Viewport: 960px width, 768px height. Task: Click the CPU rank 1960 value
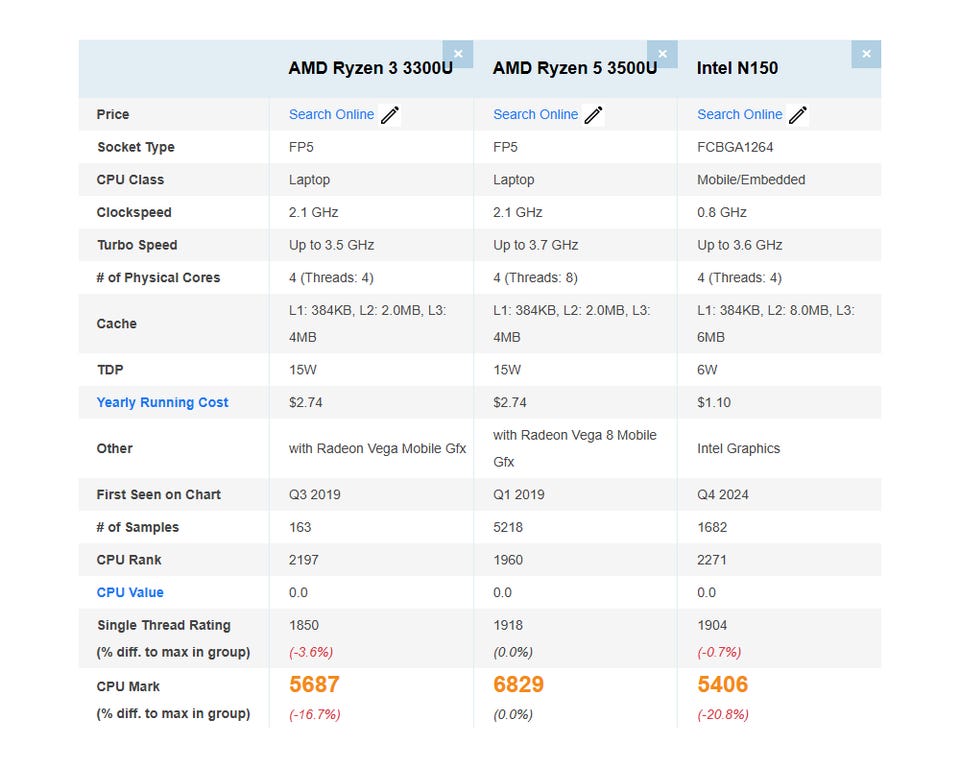(508, 560)
